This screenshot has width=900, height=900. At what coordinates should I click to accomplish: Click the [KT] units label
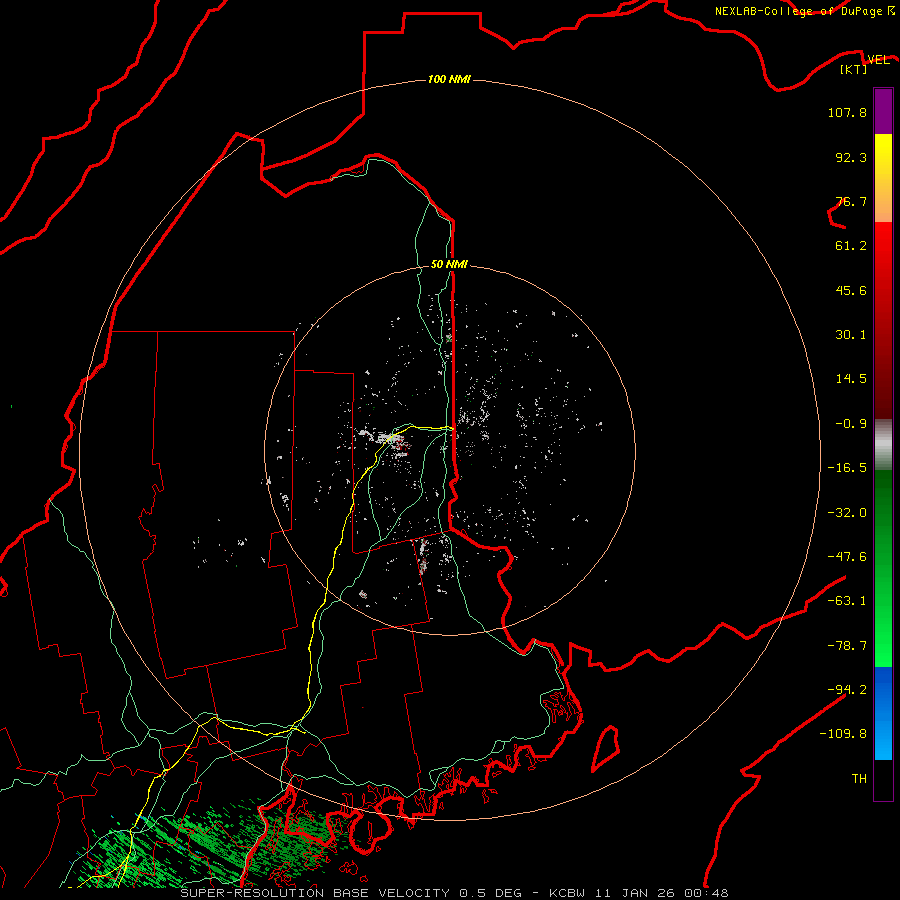[853, 70]
